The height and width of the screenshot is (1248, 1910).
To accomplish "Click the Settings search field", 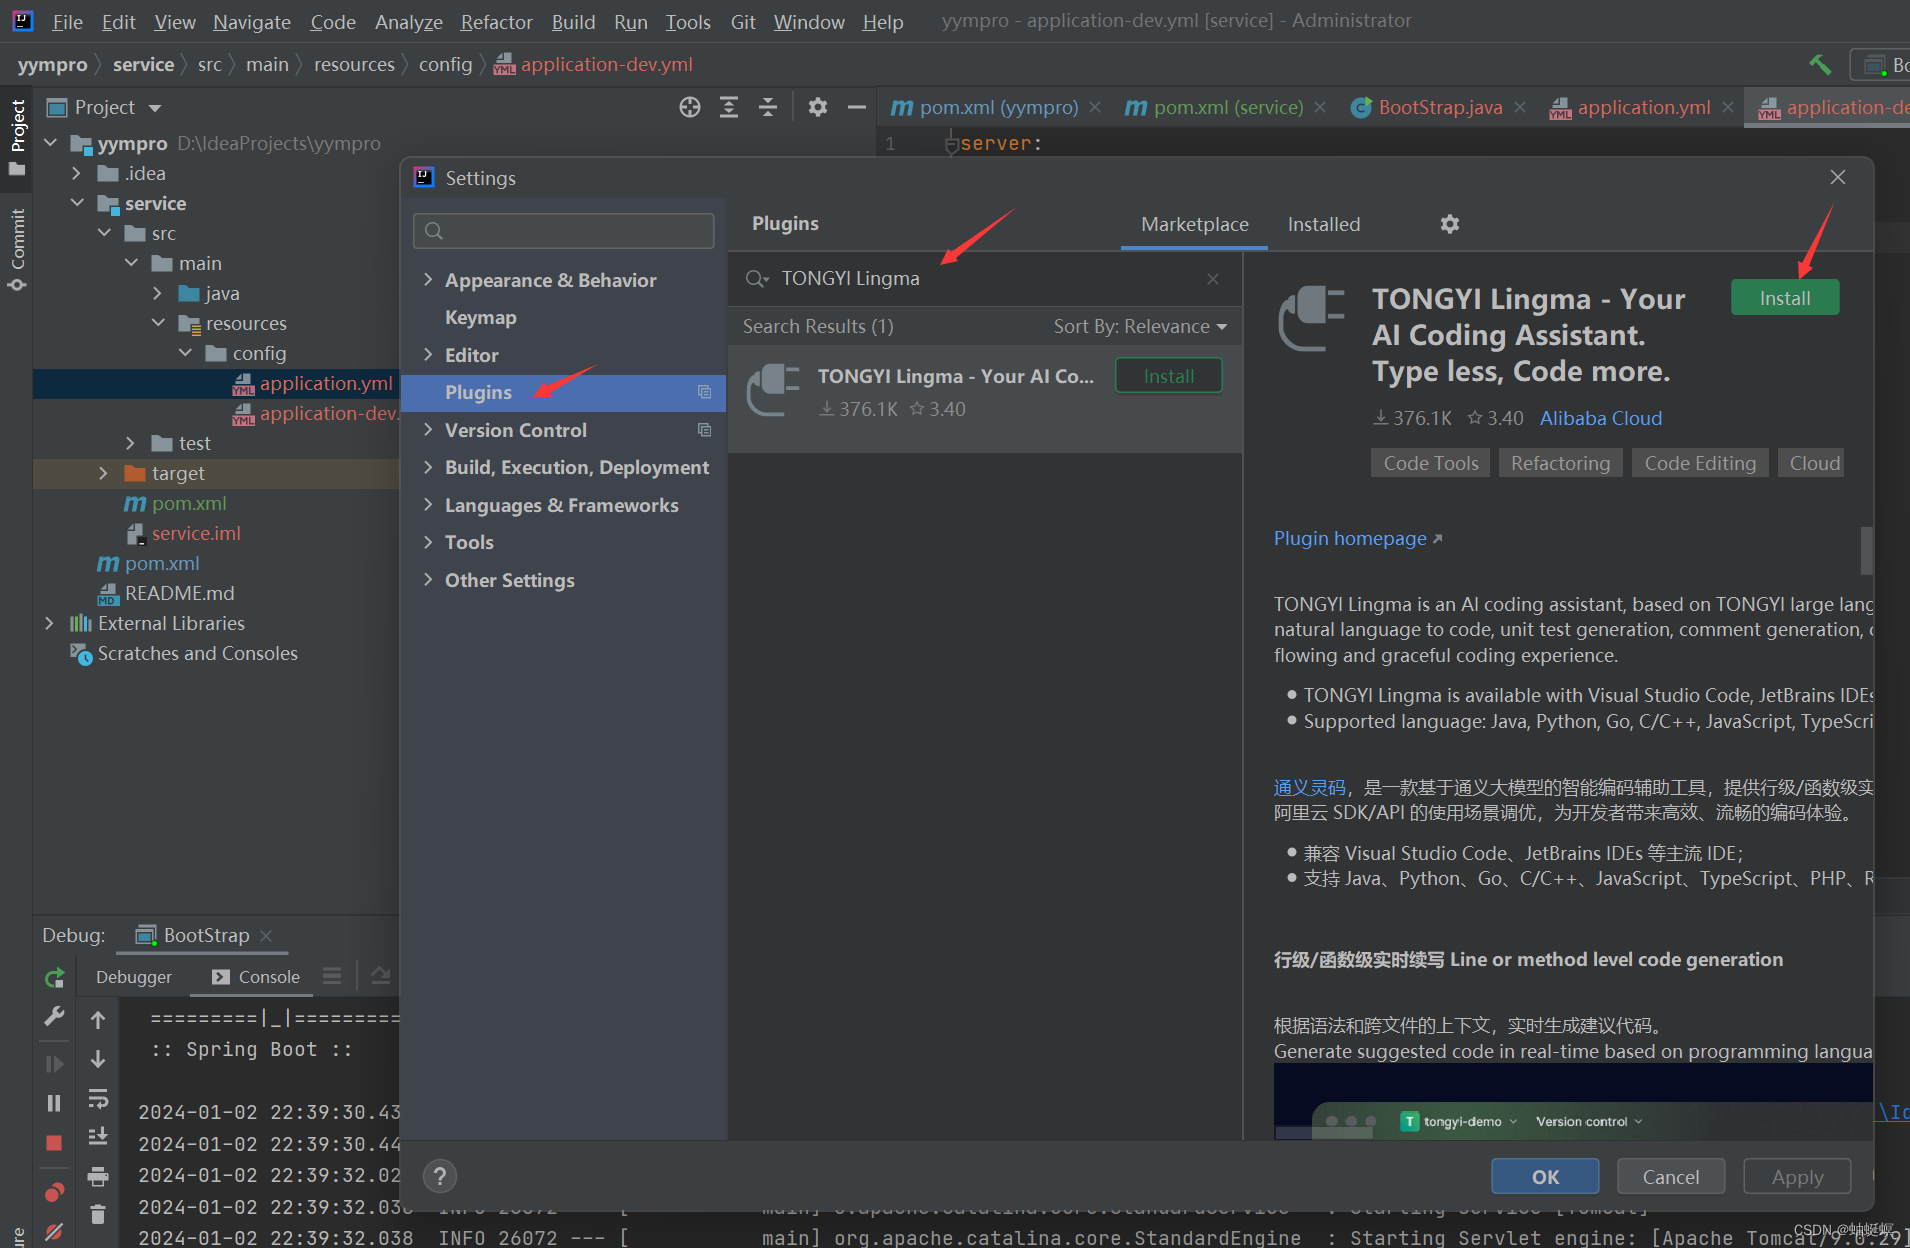I will point(563,231).
